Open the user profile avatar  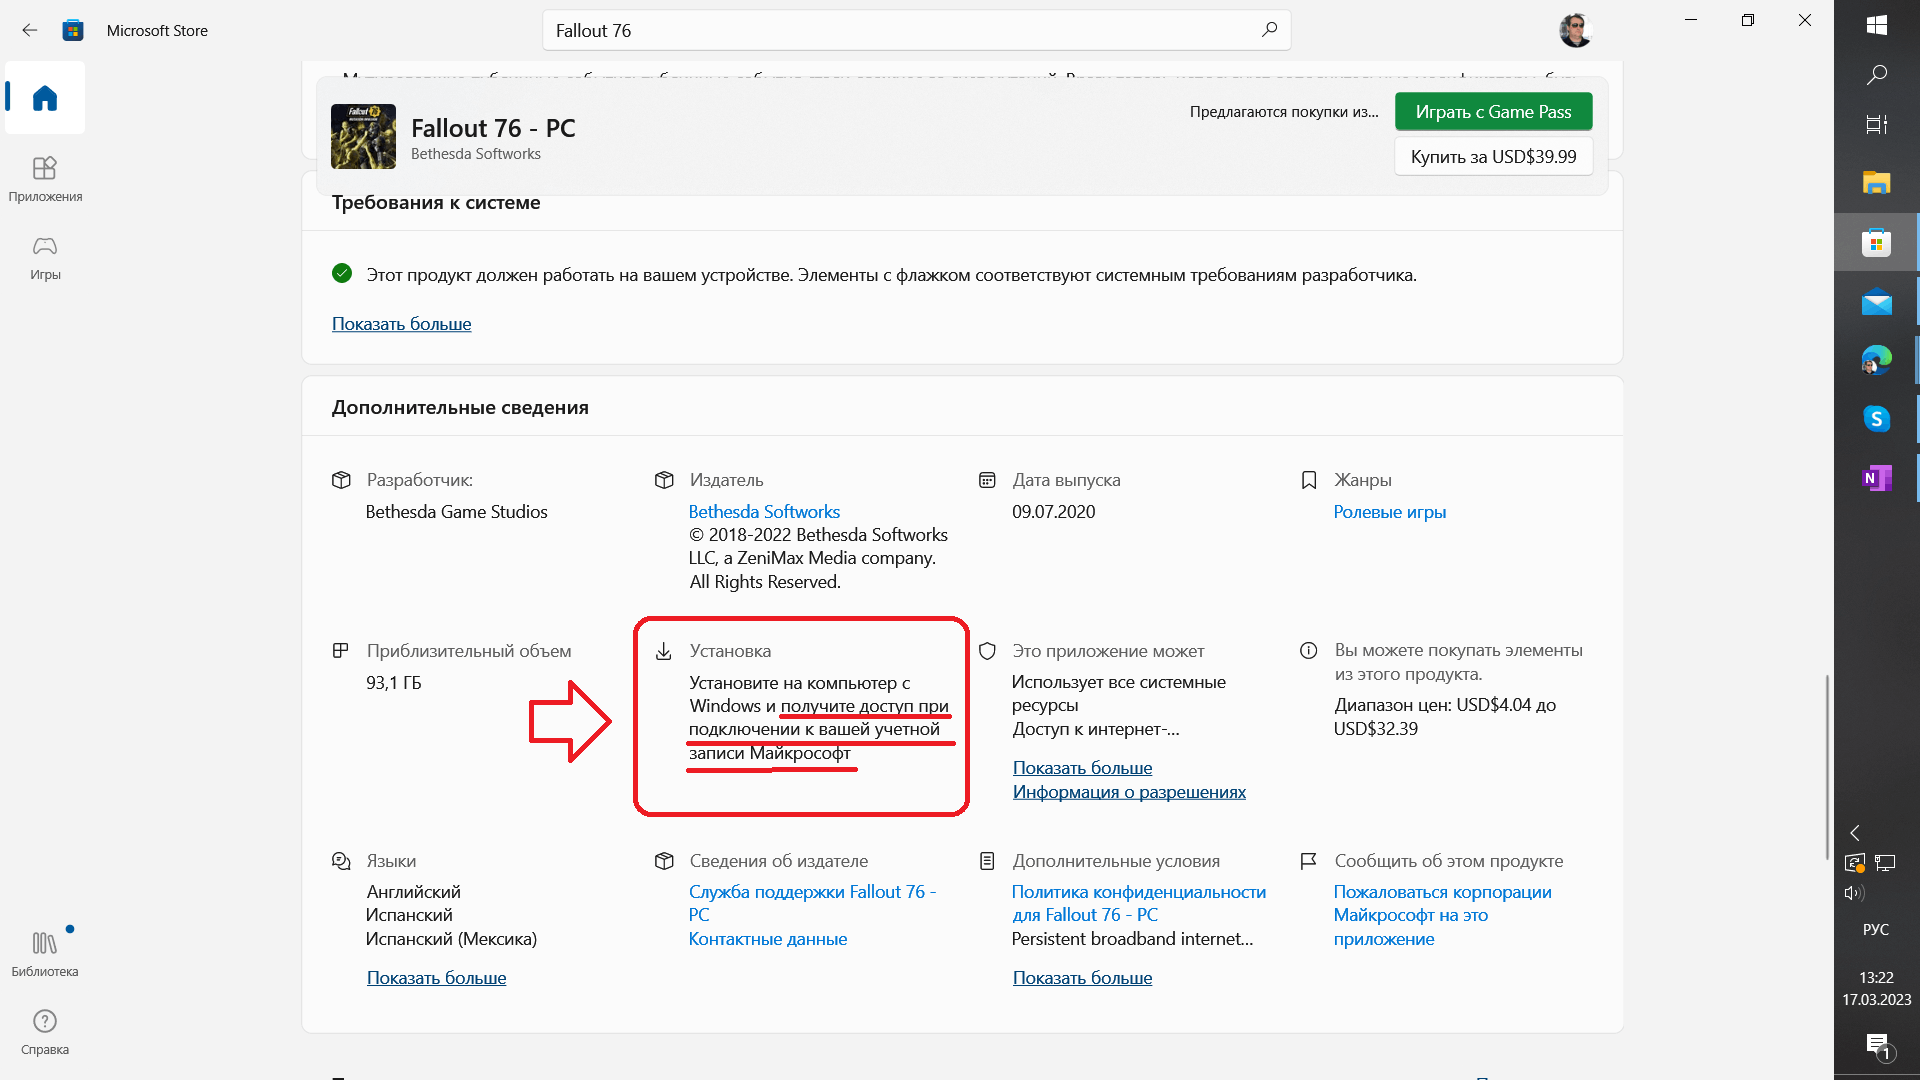point(1575,30)
